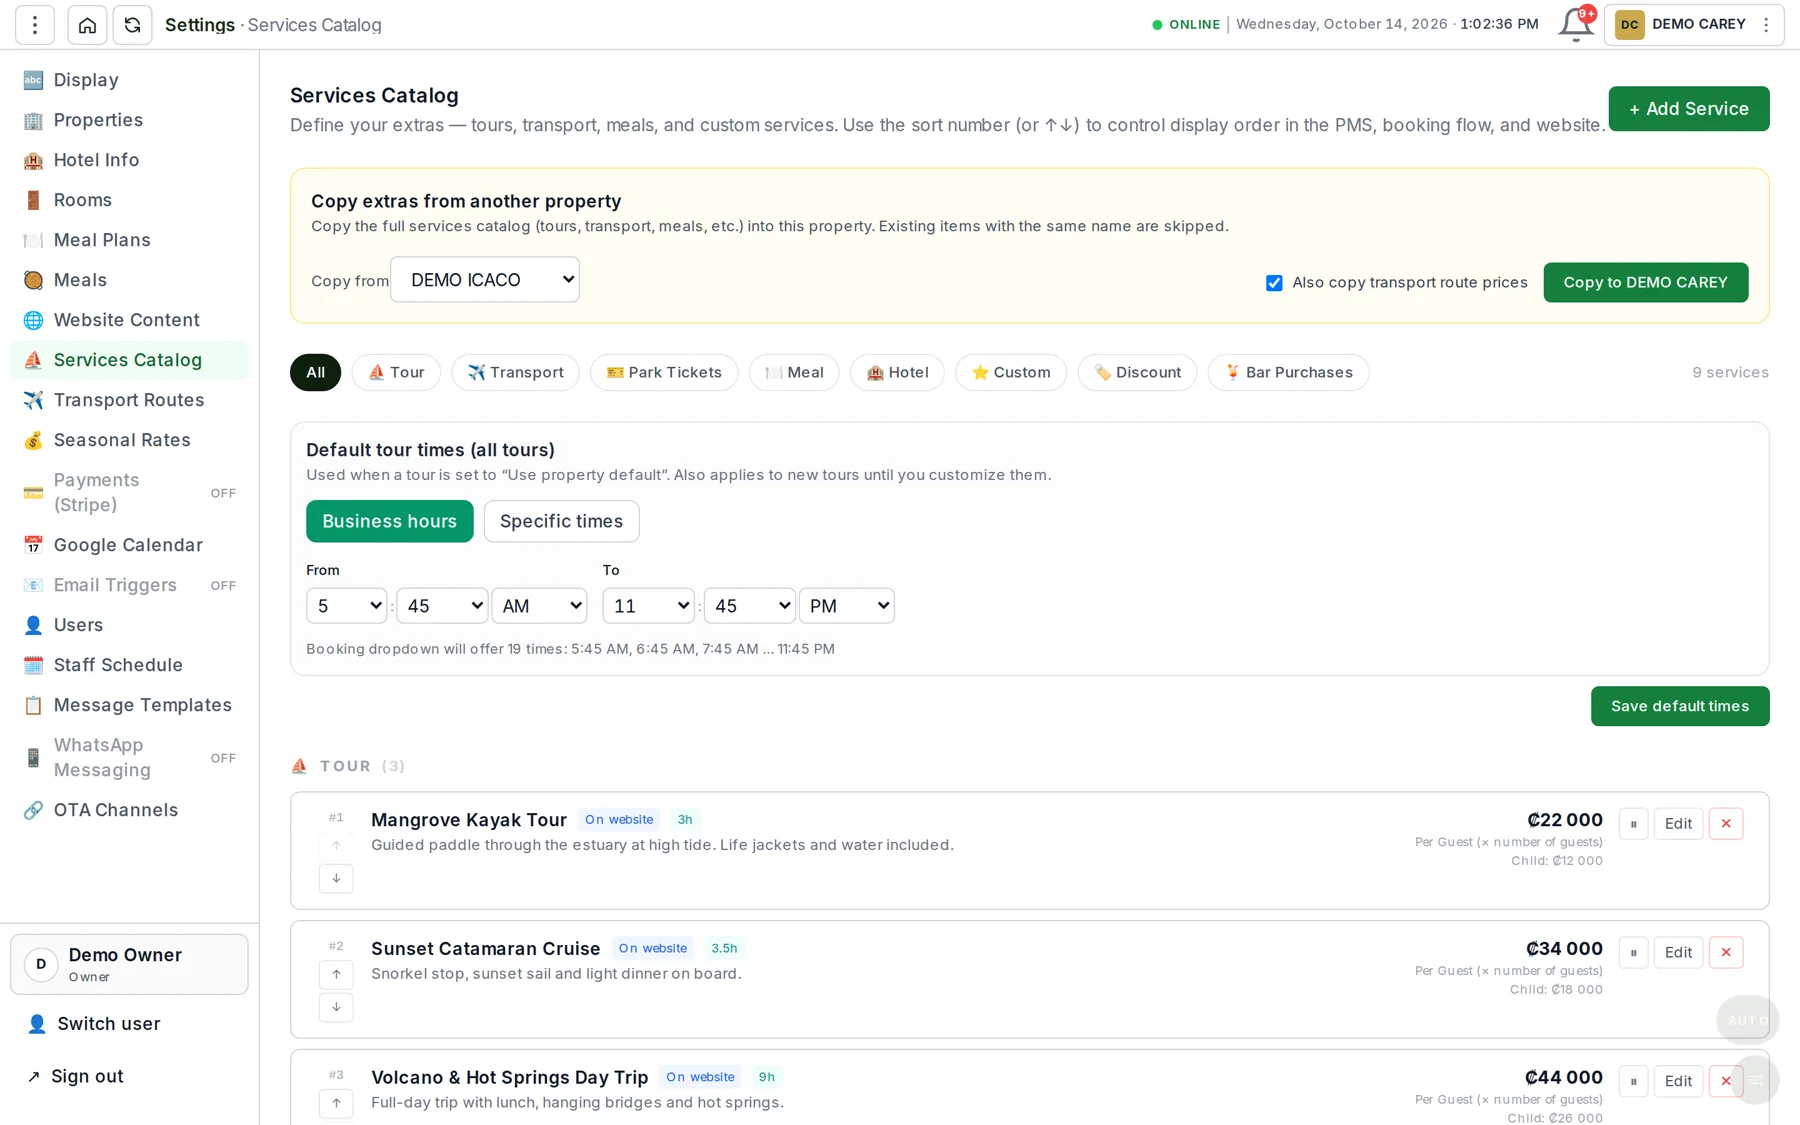The image size is (1800, 1125).
Task: Click the refresh icon in top bar
Action: coord(132,25)
